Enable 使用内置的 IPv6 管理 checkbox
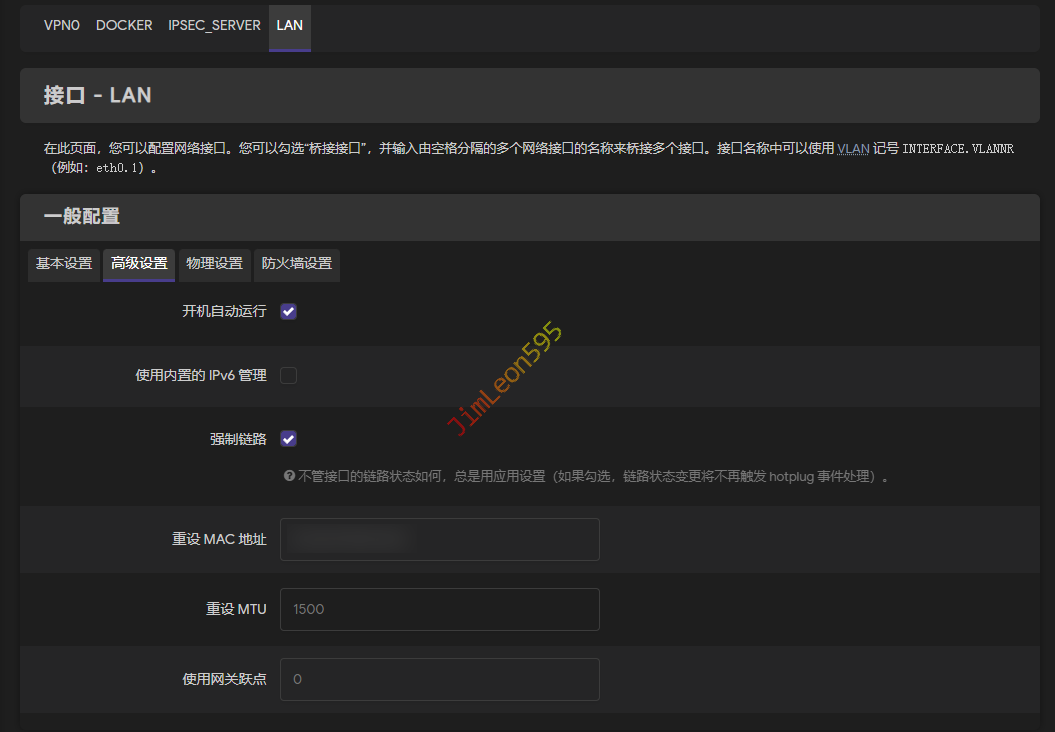 point(289,375)
